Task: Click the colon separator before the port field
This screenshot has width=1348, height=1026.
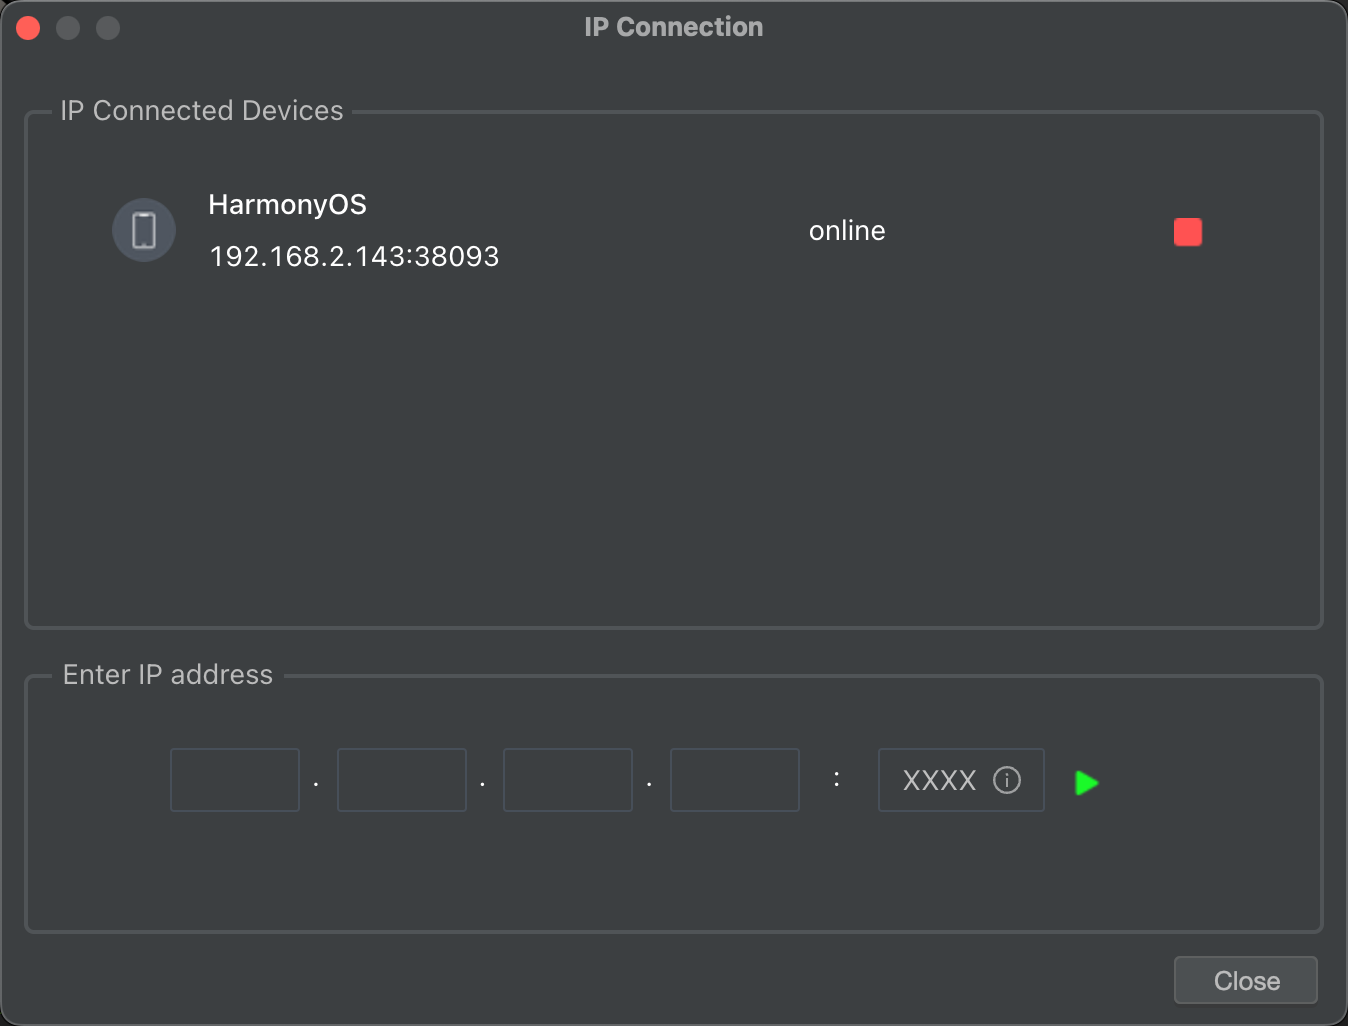Action: 837,778
